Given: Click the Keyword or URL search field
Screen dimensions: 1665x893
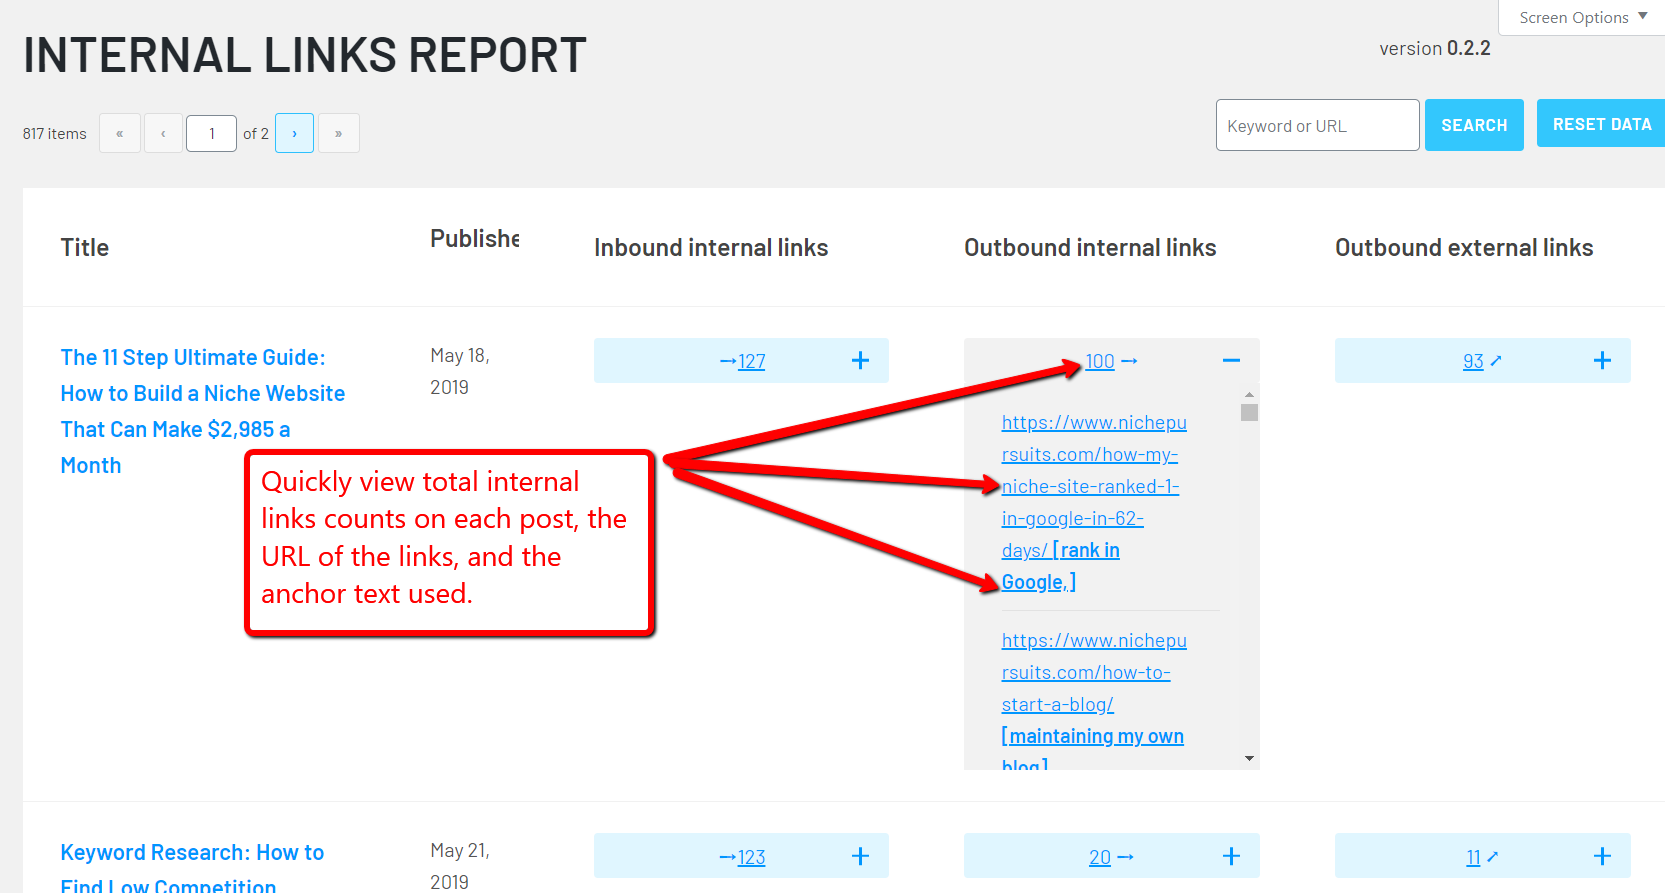Looking at the screenshot, I should coord(1316,126).
